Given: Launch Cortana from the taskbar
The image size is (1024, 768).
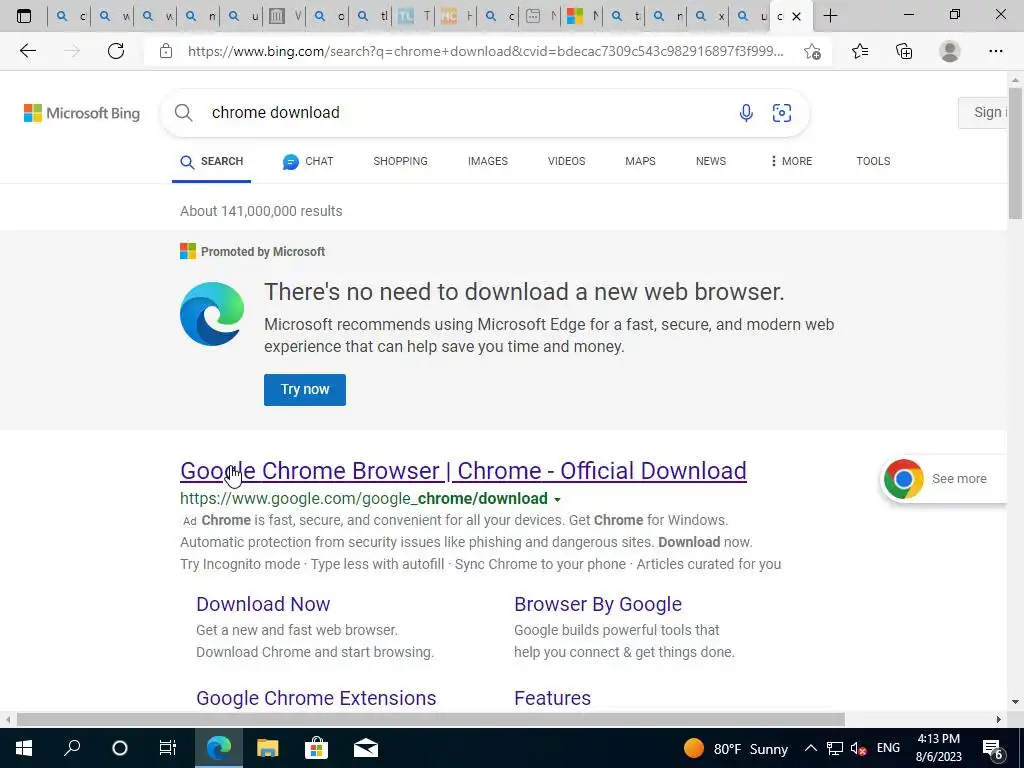Looking at the screenshot, I should point(120,748).
